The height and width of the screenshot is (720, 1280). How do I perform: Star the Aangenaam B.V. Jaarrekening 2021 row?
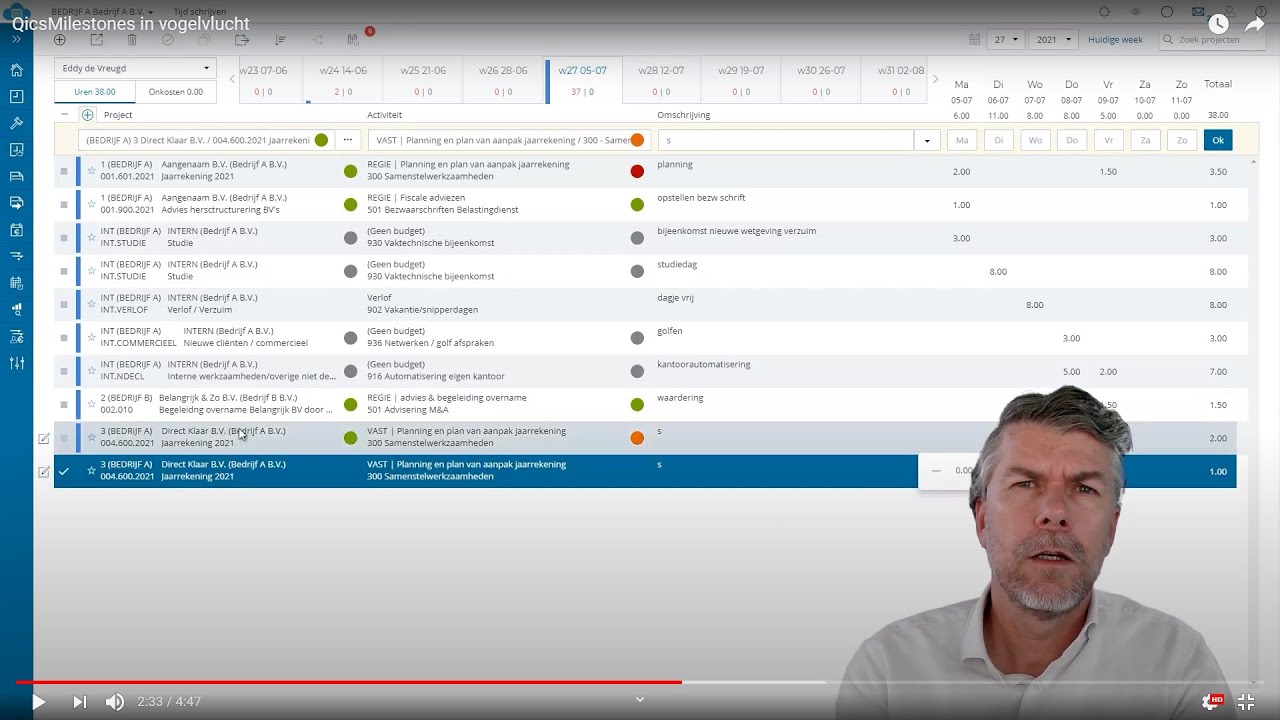pyautogui.click(x=91, y=171)
